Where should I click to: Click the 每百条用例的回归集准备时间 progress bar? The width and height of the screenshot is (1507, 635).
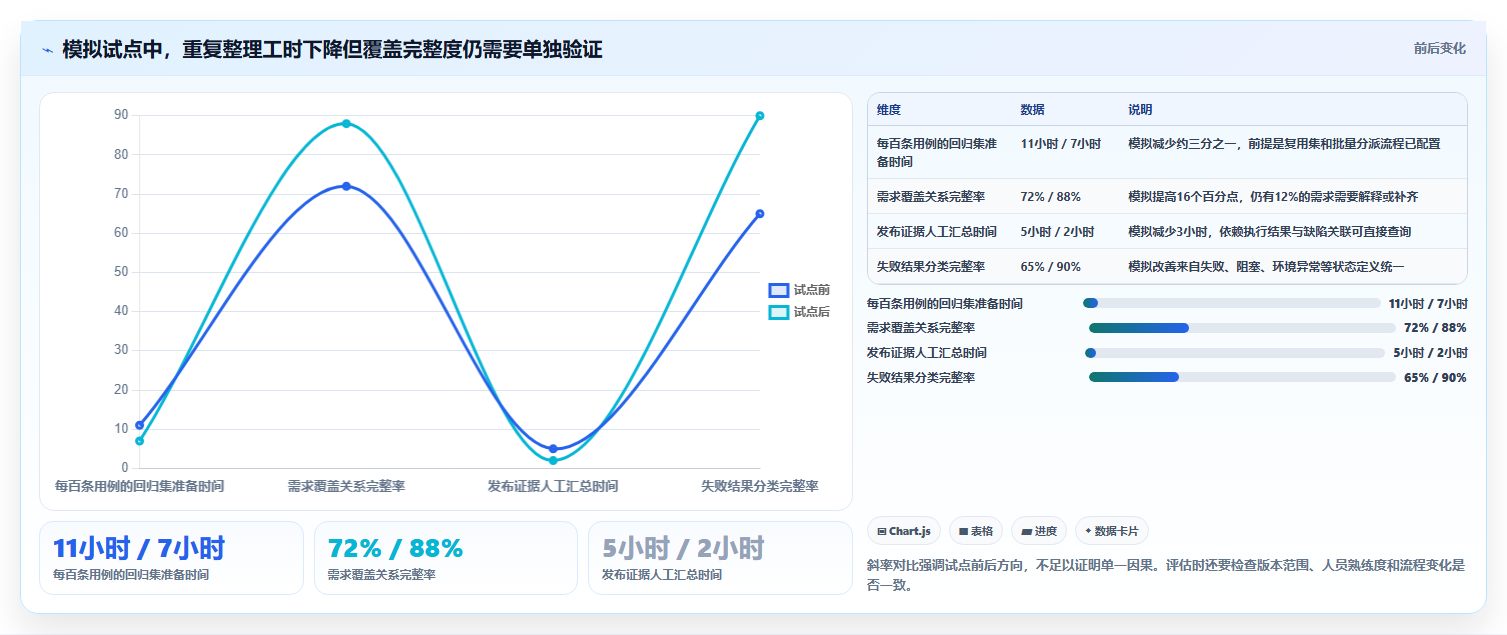pyautogui.click(x=1231, y=303)
